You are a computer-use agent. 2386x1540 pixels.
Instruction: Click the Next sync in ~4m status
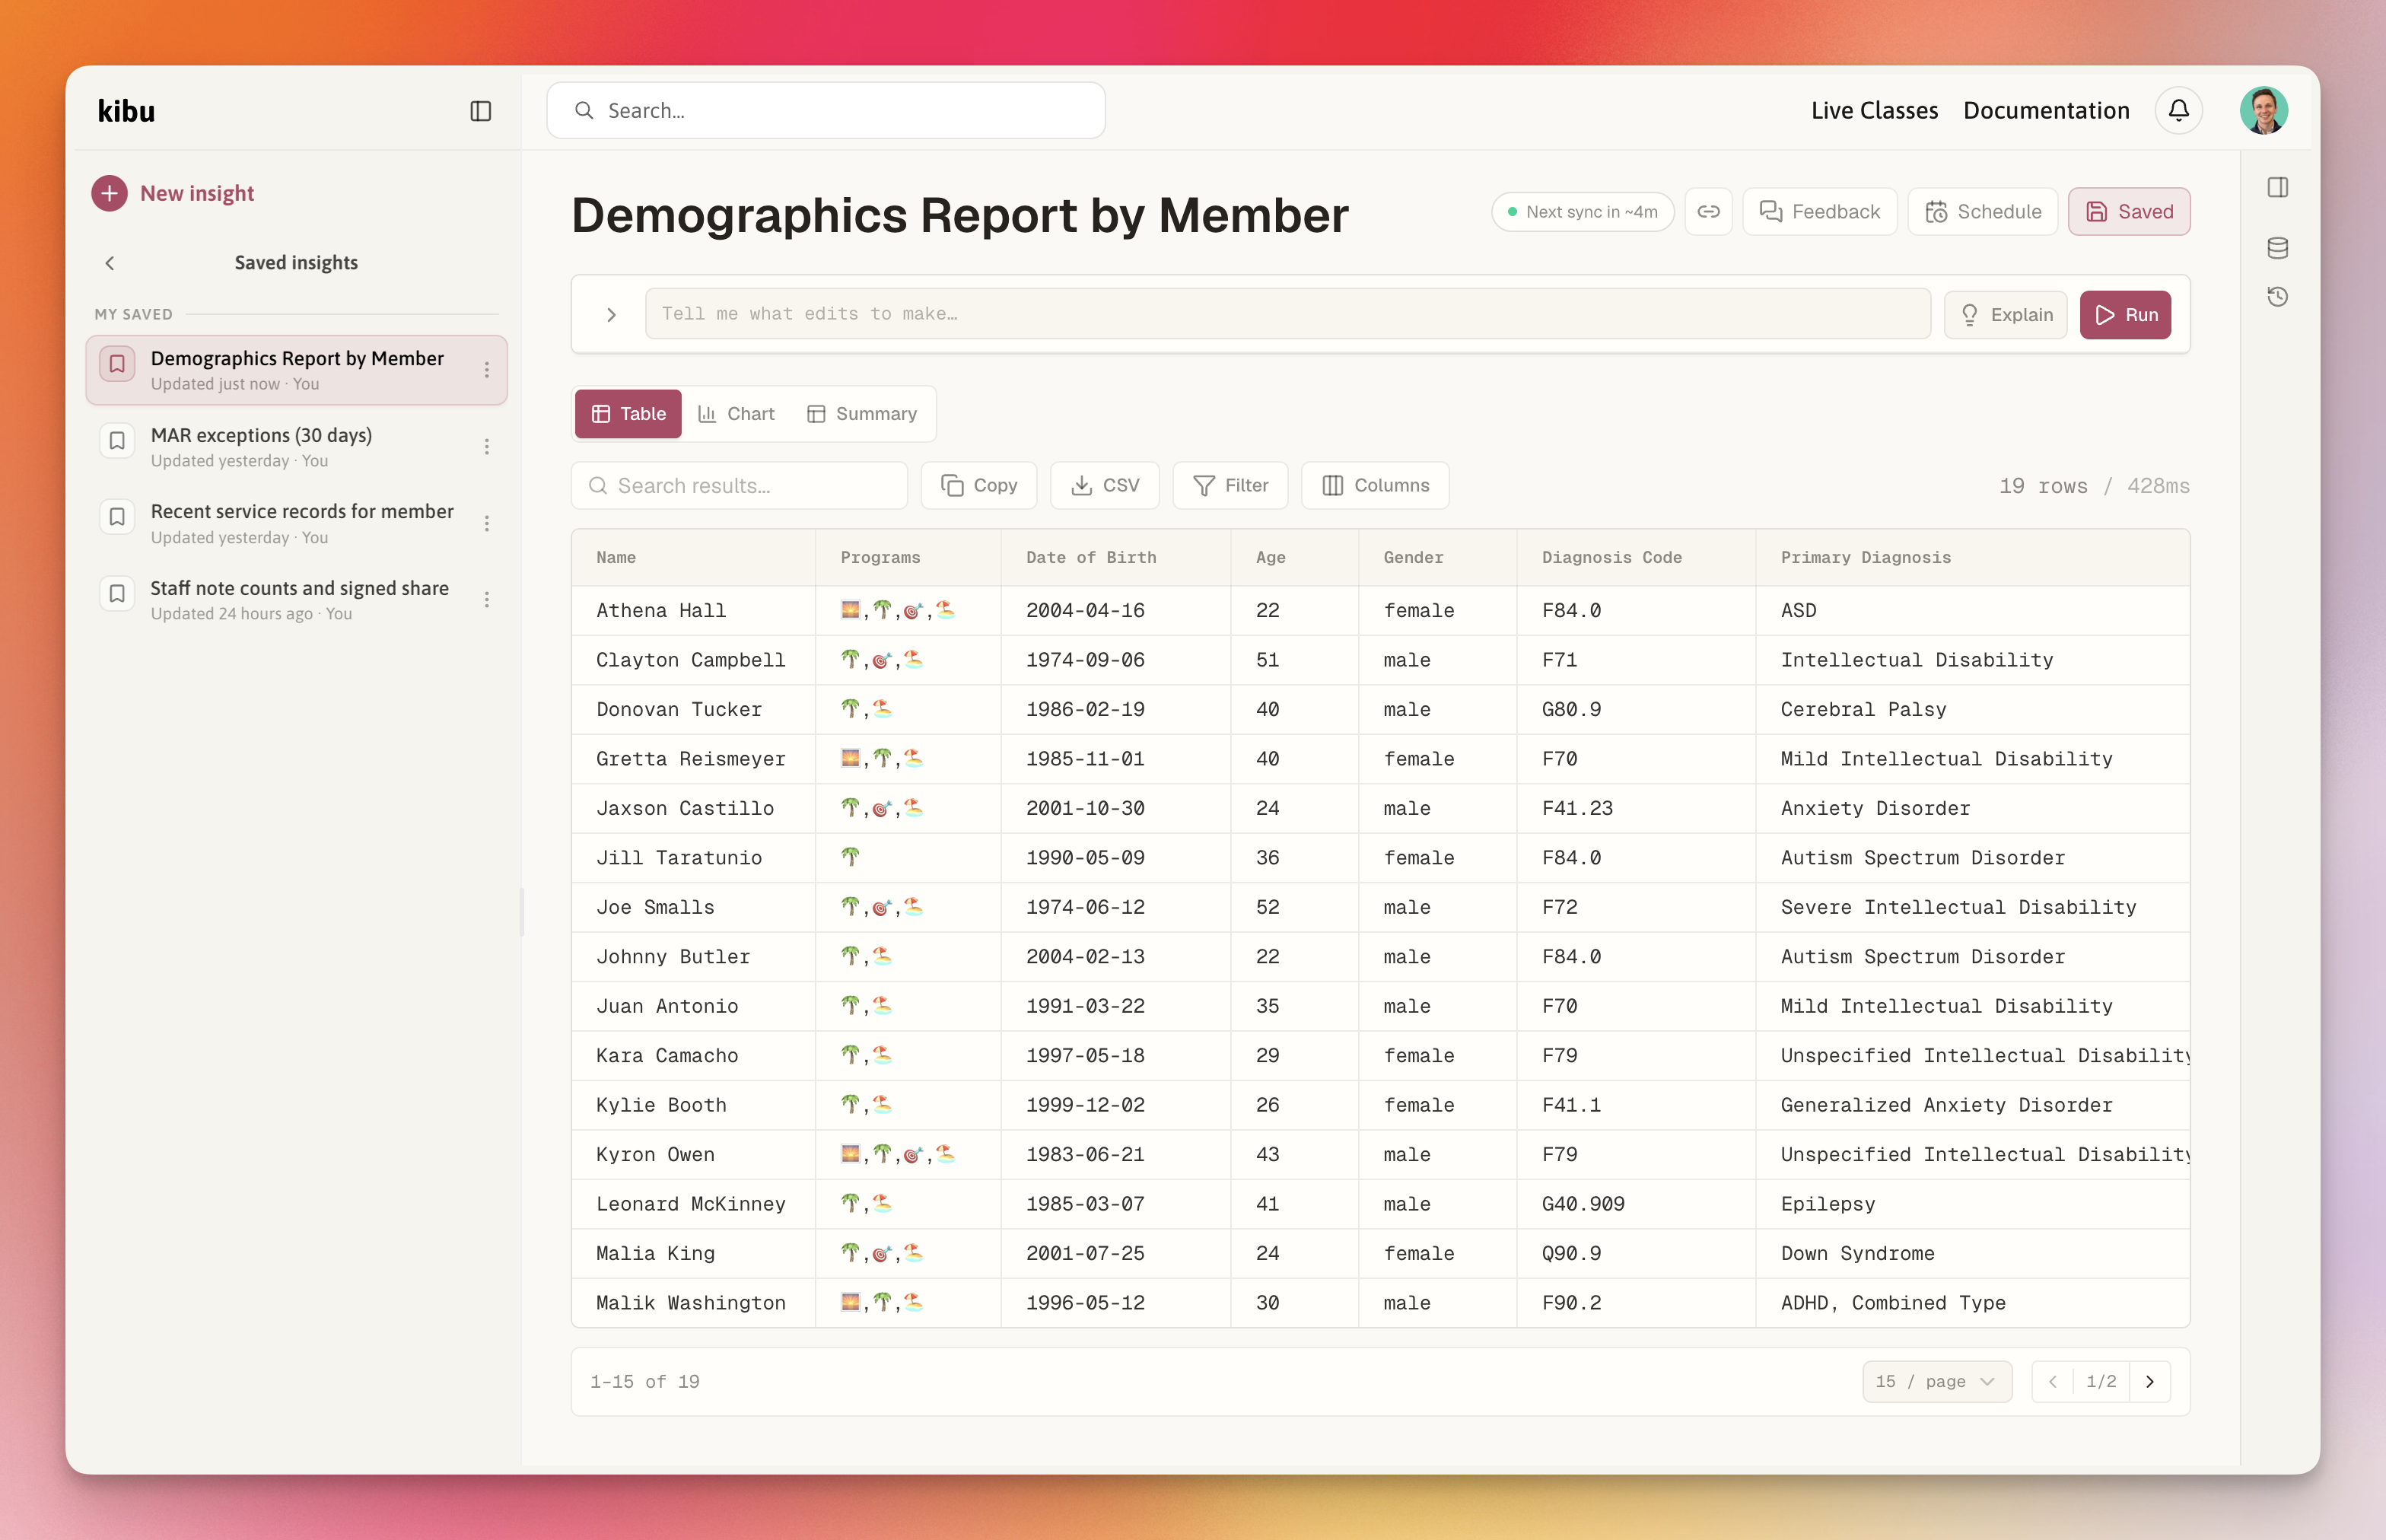(1582, 212)
